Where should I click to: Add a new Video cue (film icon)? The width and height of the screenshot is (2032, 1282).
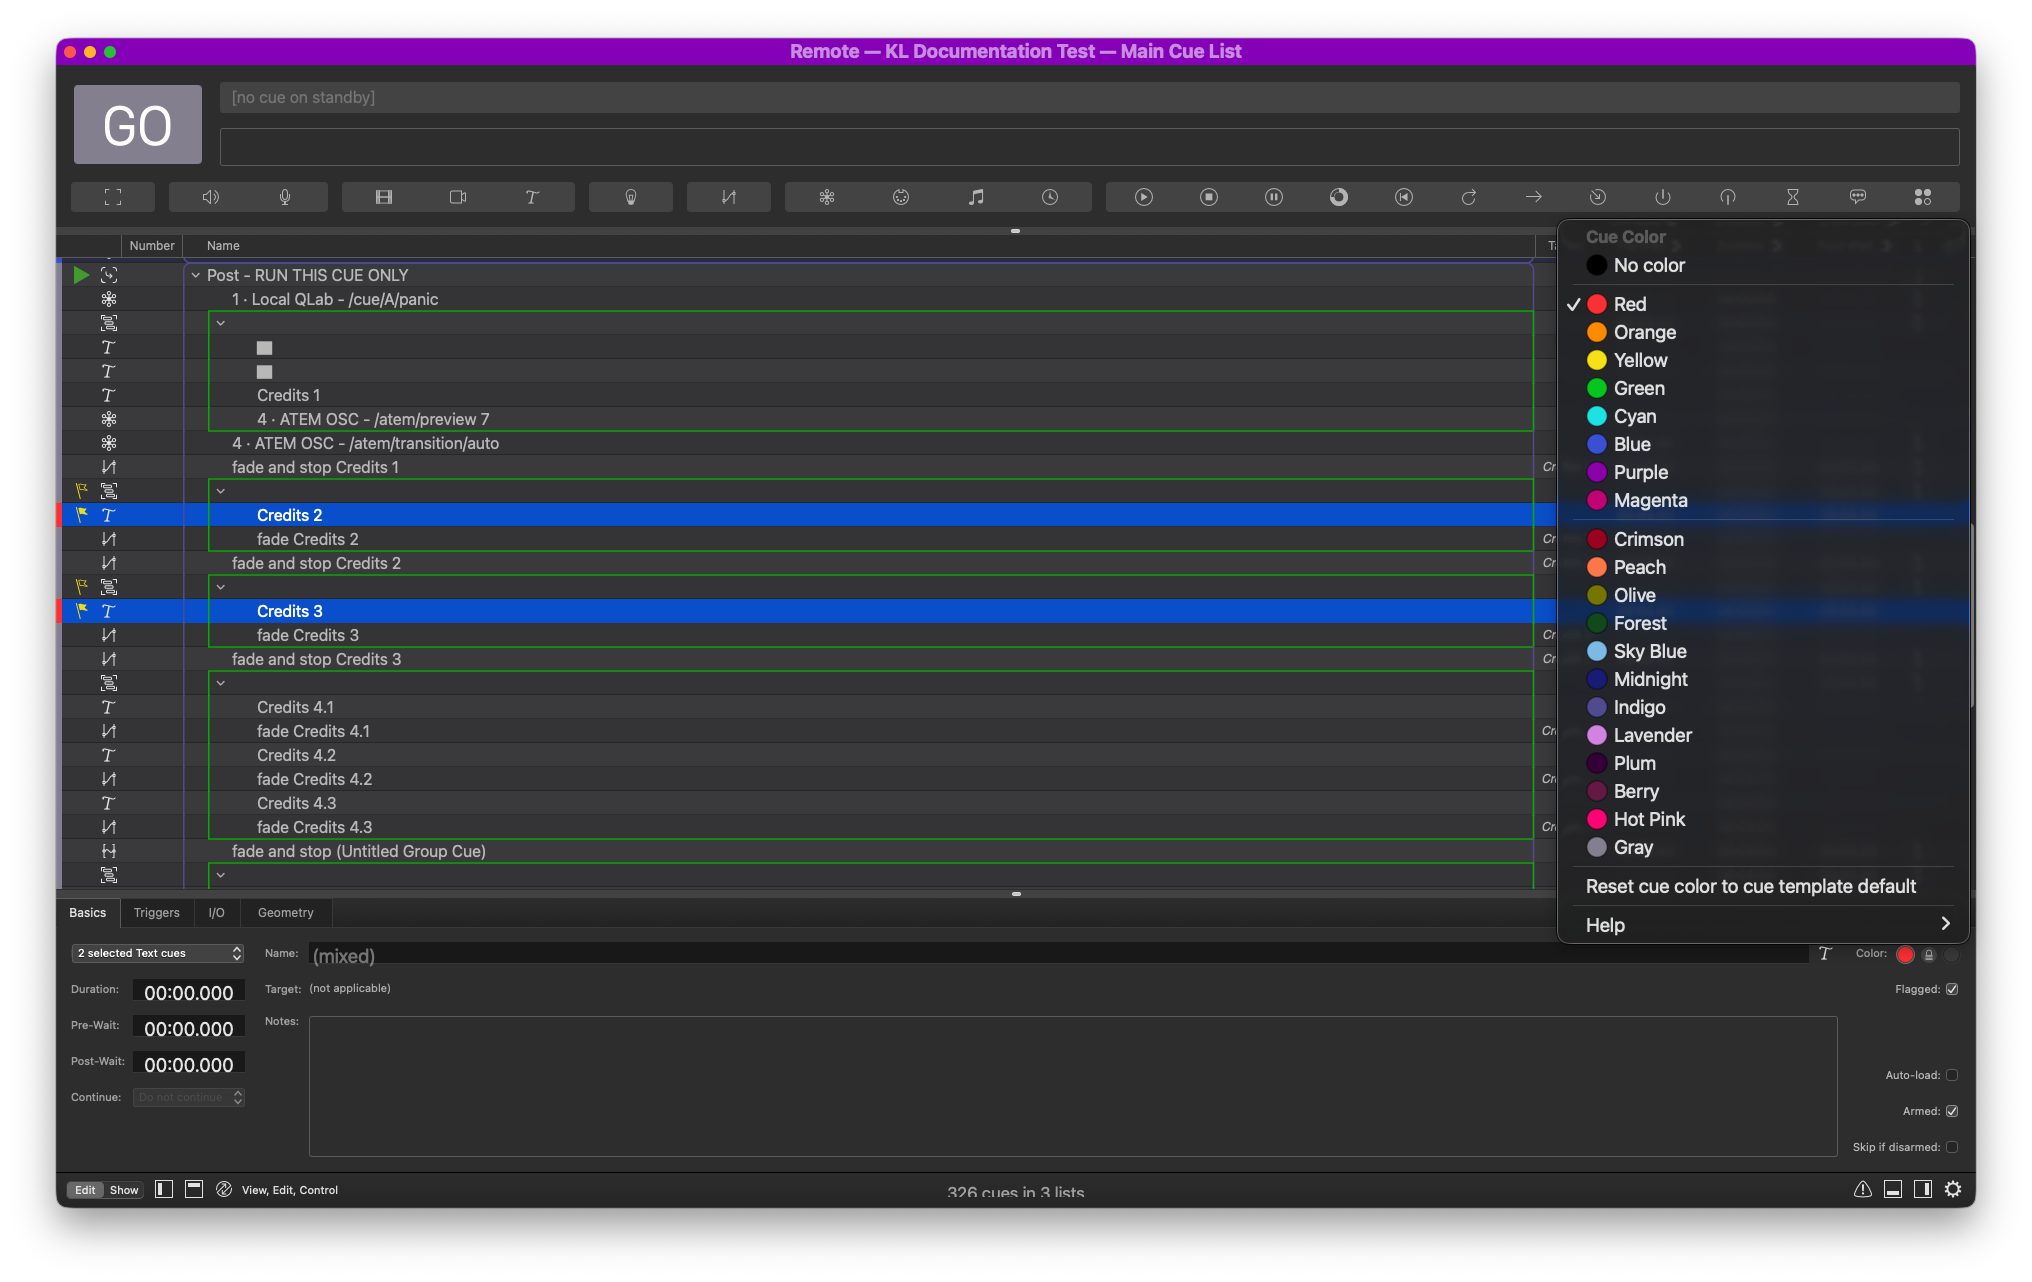[x=384, y=197]
